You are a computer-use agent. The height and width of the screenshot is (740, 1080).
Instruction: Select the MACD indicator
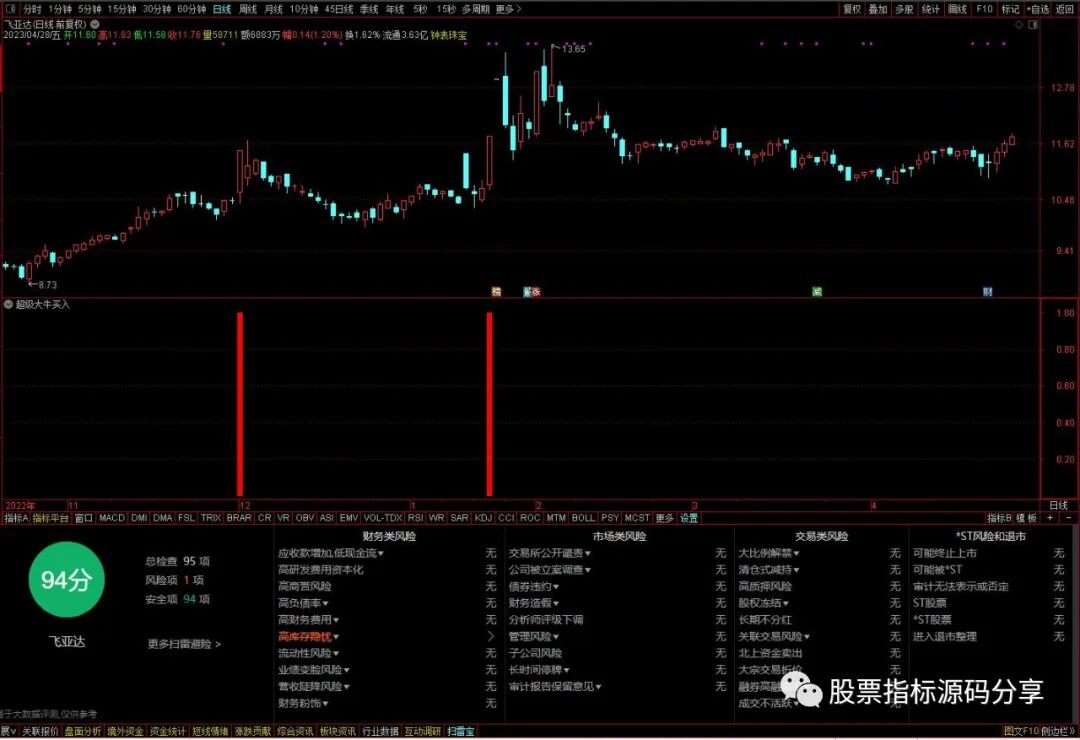click(112, 517)
